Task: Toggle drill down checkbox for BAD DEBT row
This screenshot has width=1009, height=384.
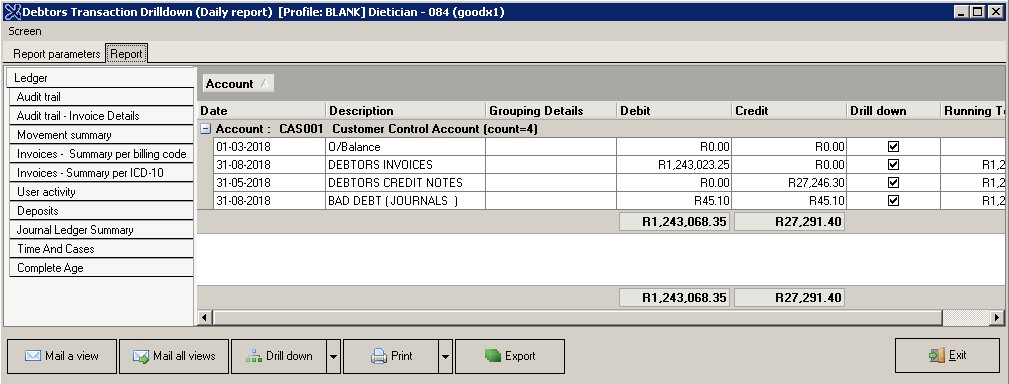Action: (x=893, y=201)
